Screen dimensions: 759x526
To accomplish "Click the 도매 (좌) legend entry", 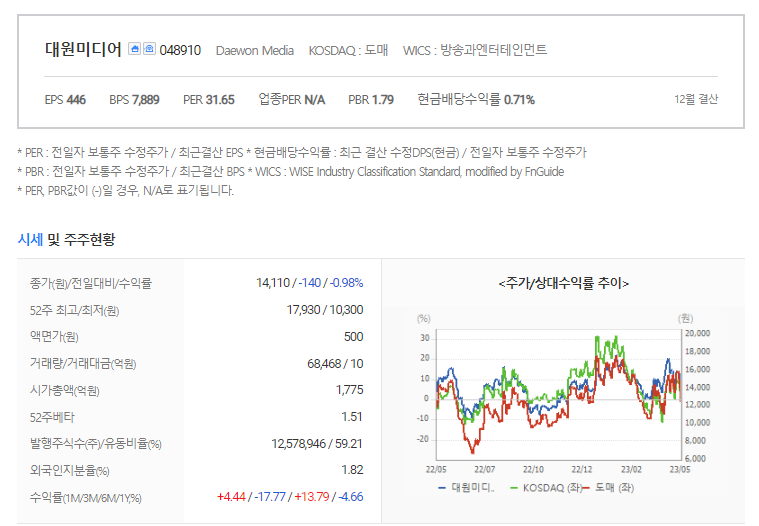I will (x=607, y=488).
